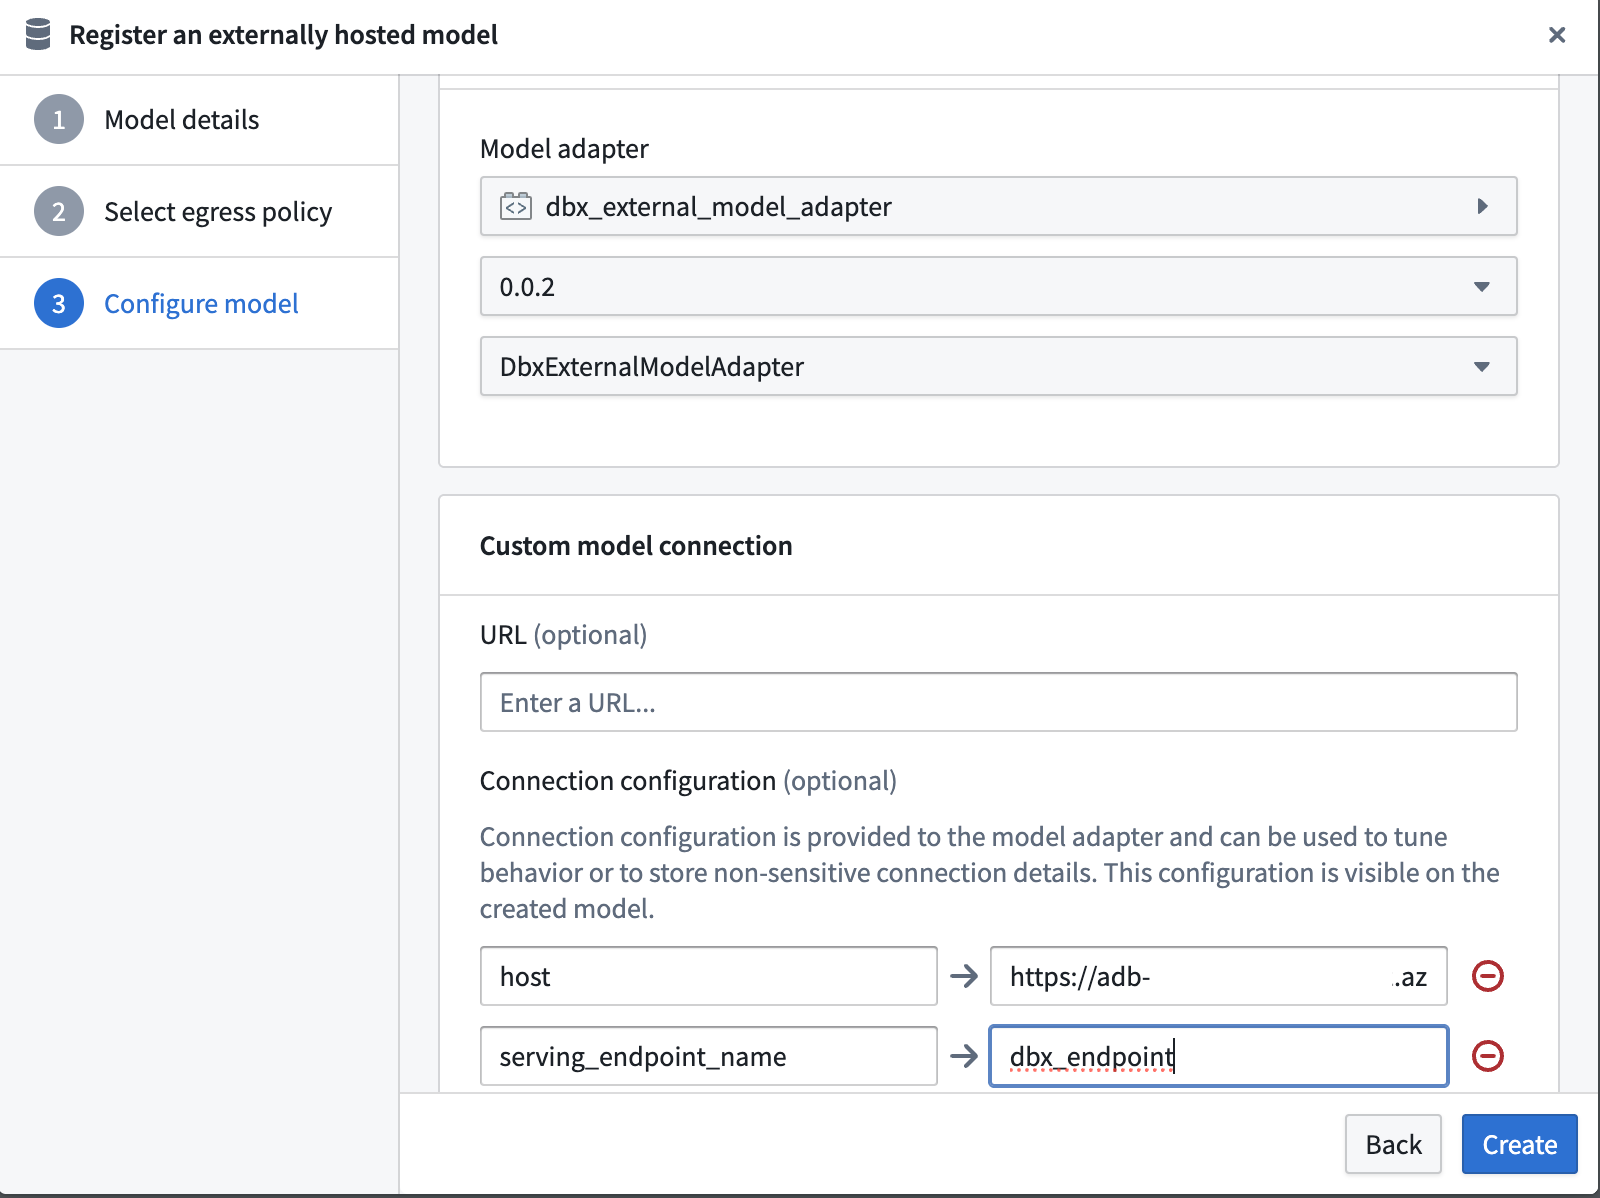Select the Model details step

tap(181, 119)
